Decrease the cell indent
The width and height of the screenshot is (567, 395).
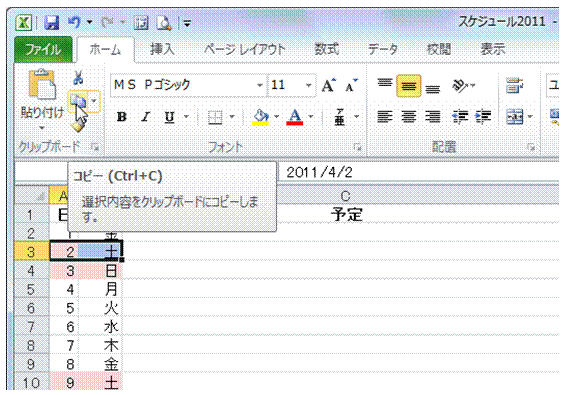[460, 117]
